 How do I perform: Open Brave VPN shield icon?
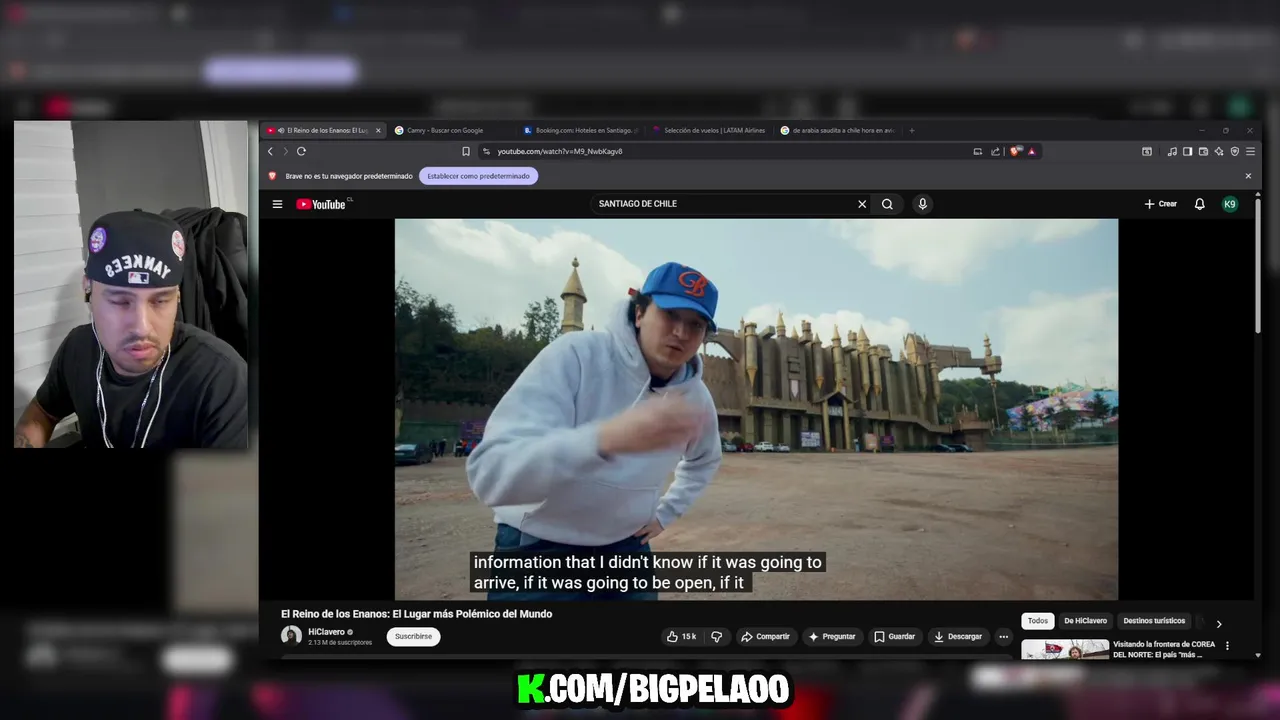[x=1235, y=151]
